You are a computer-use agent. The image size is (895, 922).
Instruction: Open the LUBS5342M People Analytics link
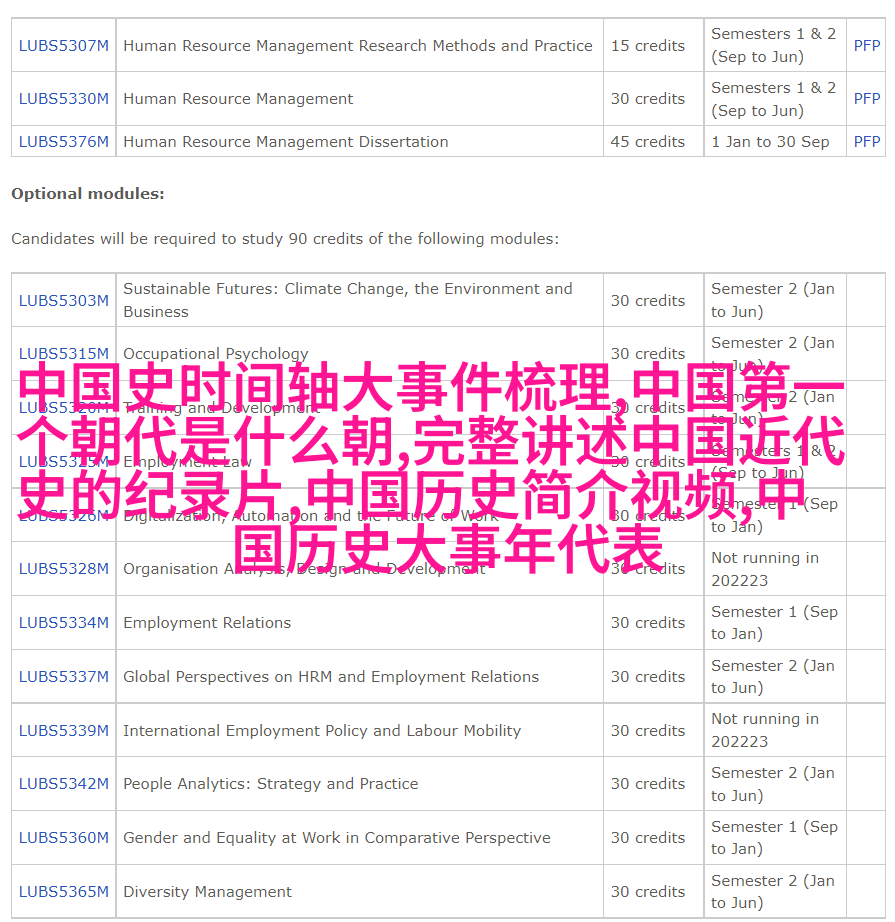[63, 783]
